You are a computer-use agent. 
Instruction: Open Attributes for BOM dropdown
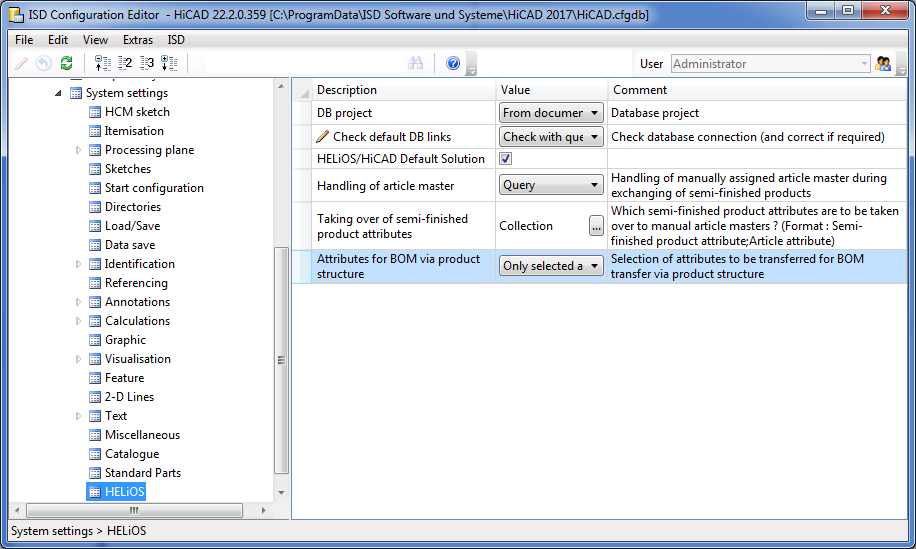pos(551,266)
